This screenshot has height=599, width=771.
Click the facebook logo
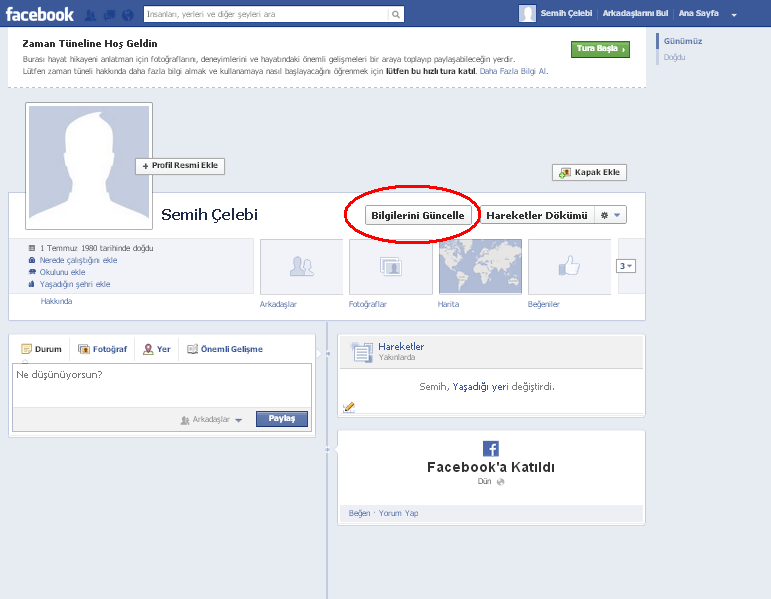[x=39, y=14]
